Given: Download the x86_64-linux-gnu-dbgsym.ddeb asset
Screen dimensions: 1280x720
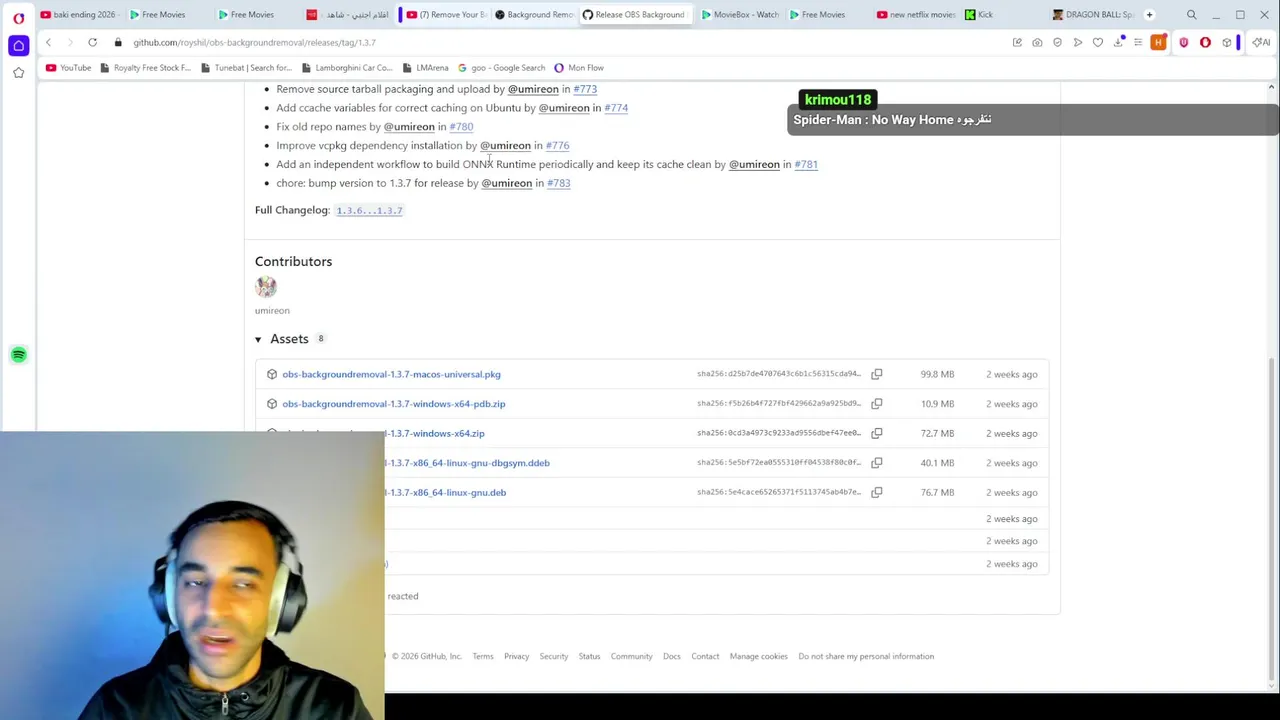Looking at the screenshot, I should [x=467, y=463].
